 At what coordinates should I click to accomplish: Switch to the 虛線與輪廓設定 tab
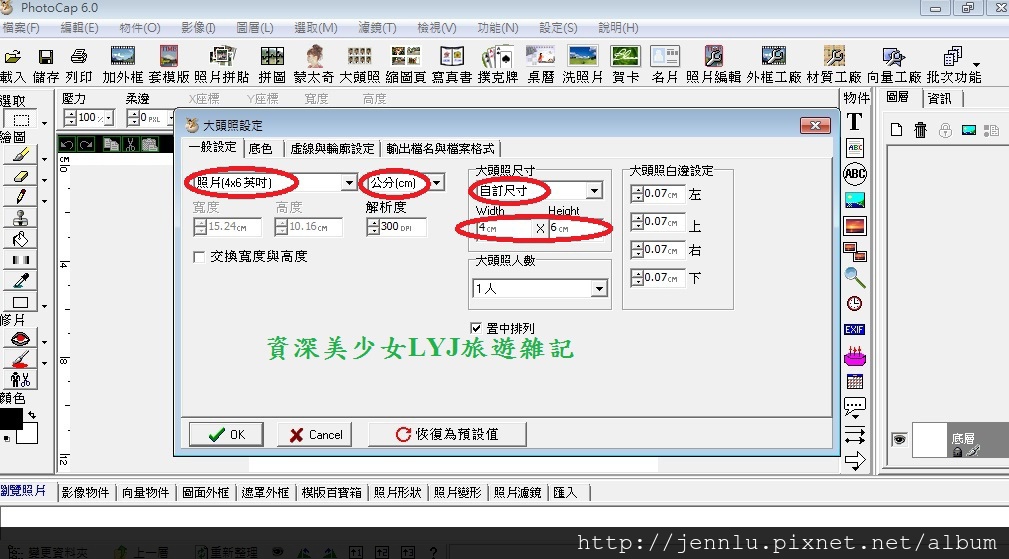[332, 149]
